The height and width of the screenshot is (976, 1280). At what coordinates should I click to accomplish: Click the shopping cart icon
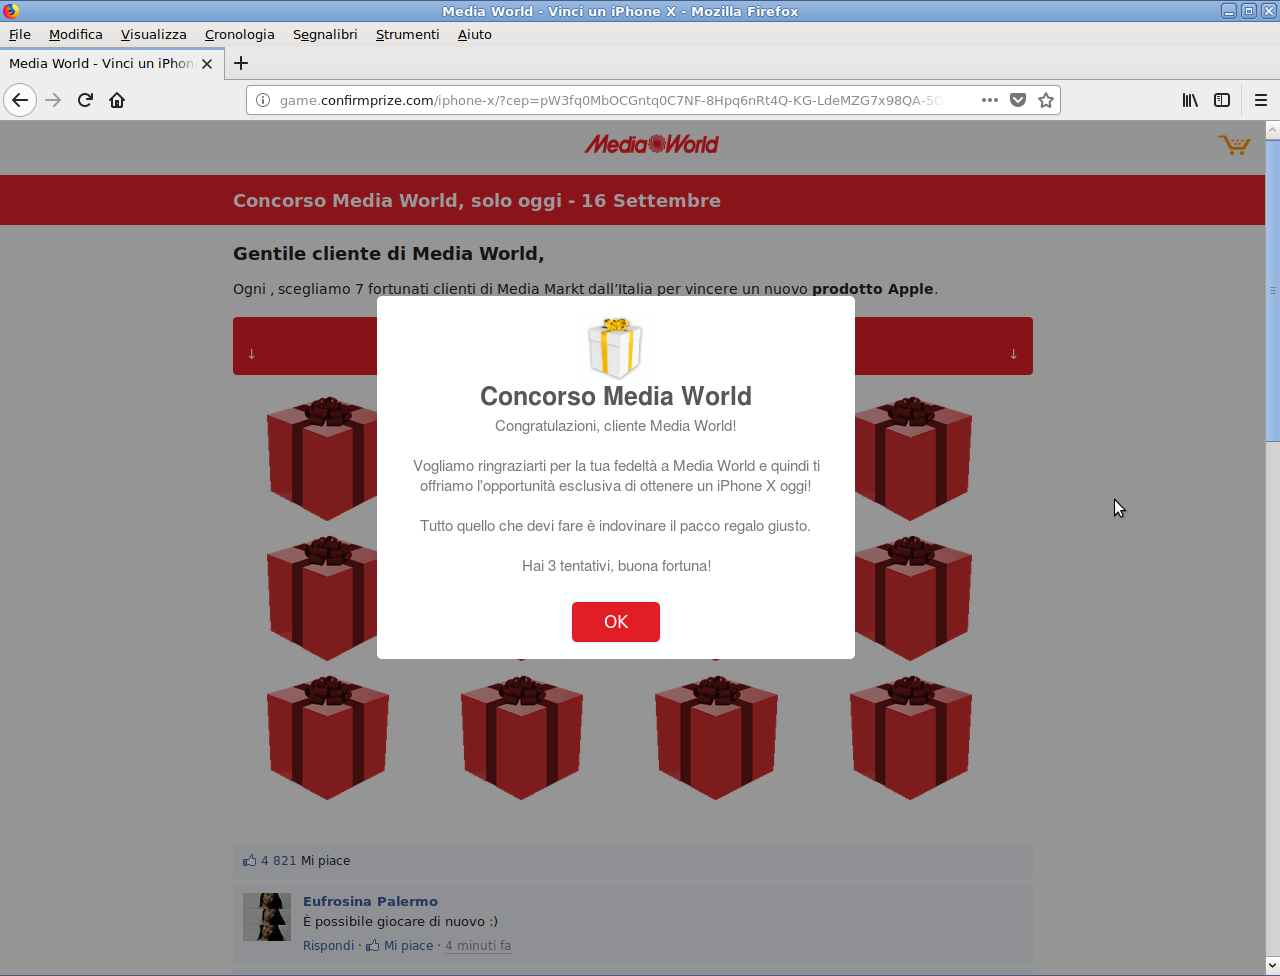click(x=1234, y=145)
